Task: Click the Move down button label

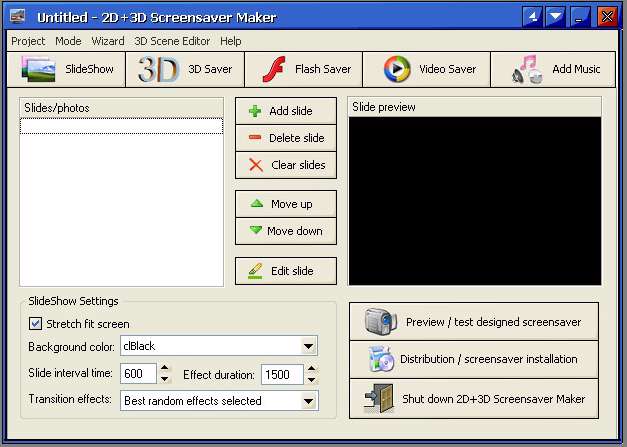Action: point(295,231)
